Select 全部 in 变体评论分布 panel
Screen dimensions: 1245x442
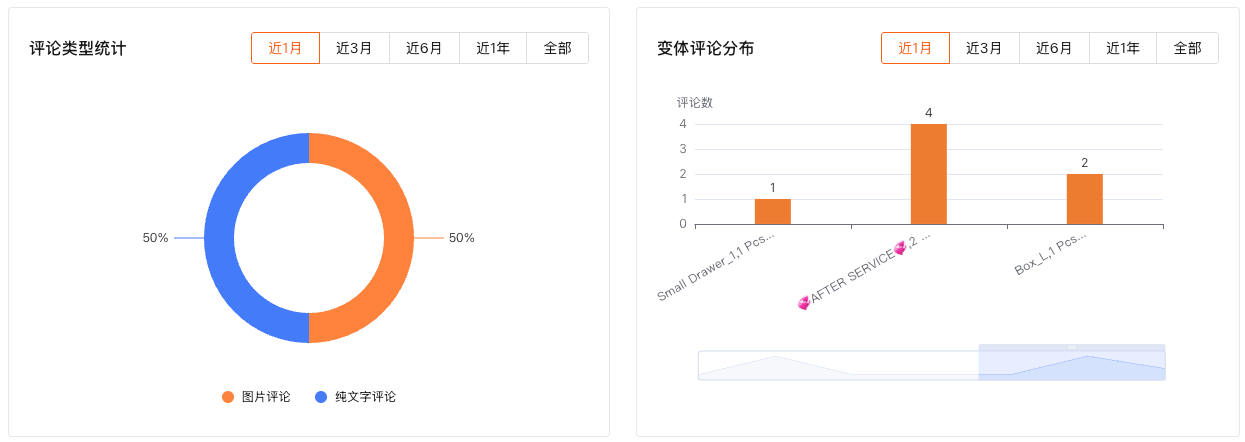click(1187, 48)
